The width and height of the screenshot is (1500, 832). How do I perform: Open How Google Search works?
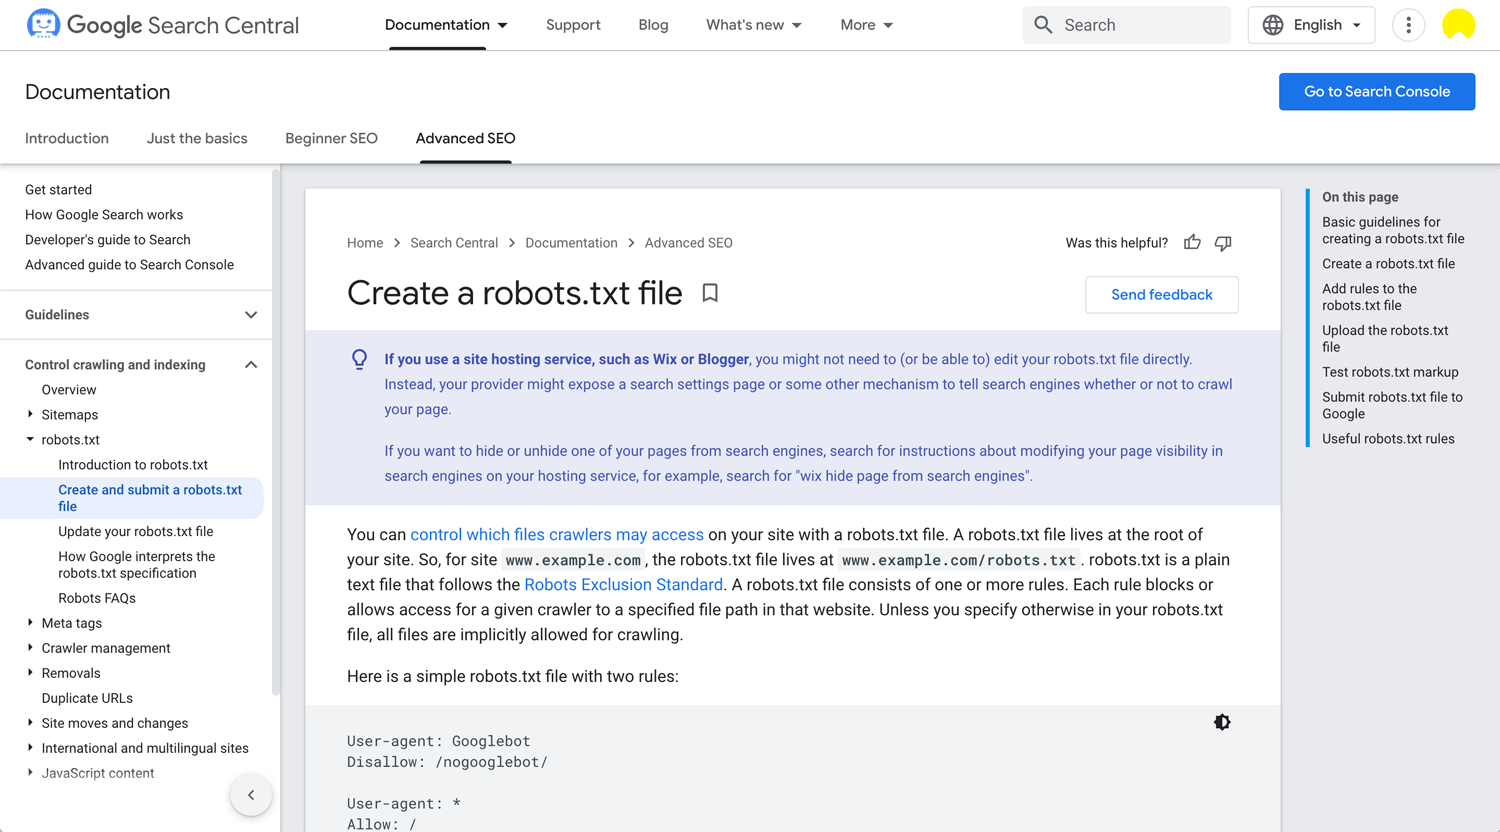point(104,214)
